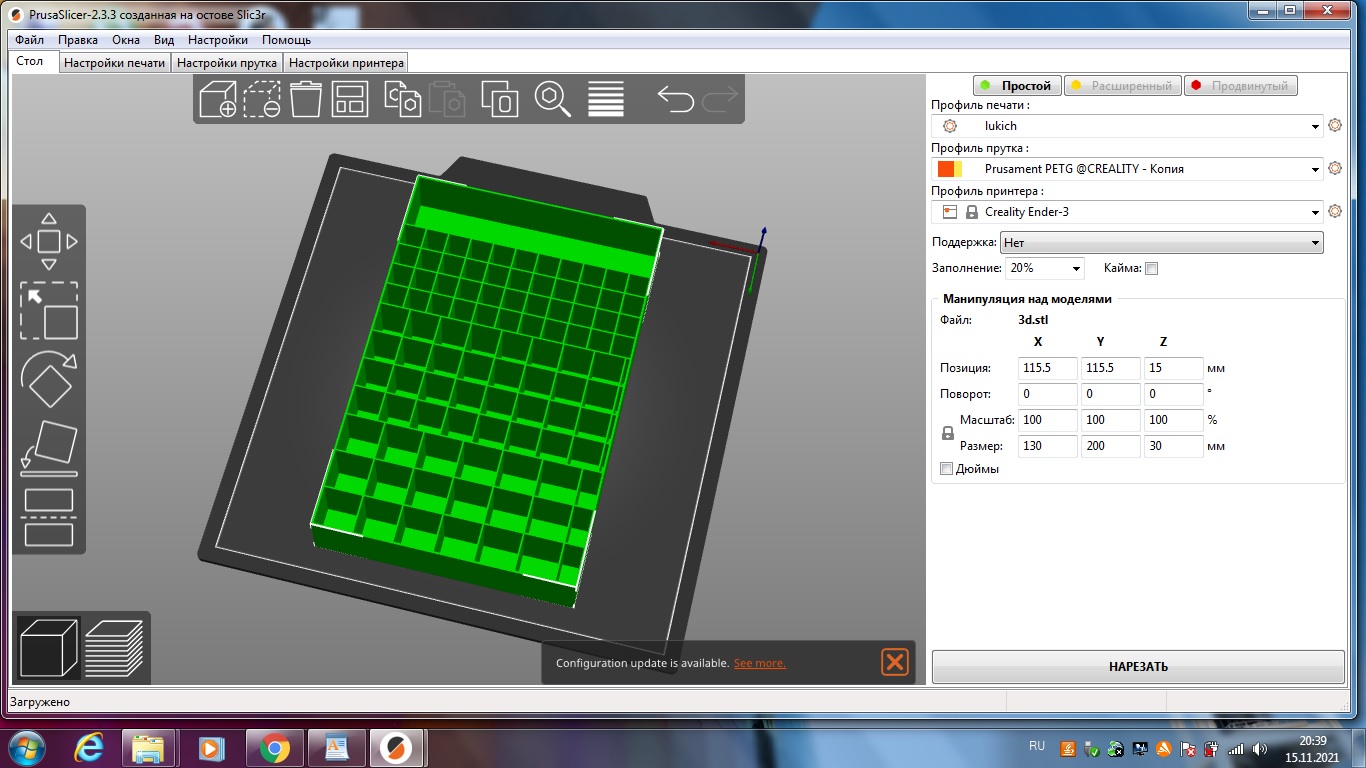Switch to the Настройки печати tab

point(114,63)
